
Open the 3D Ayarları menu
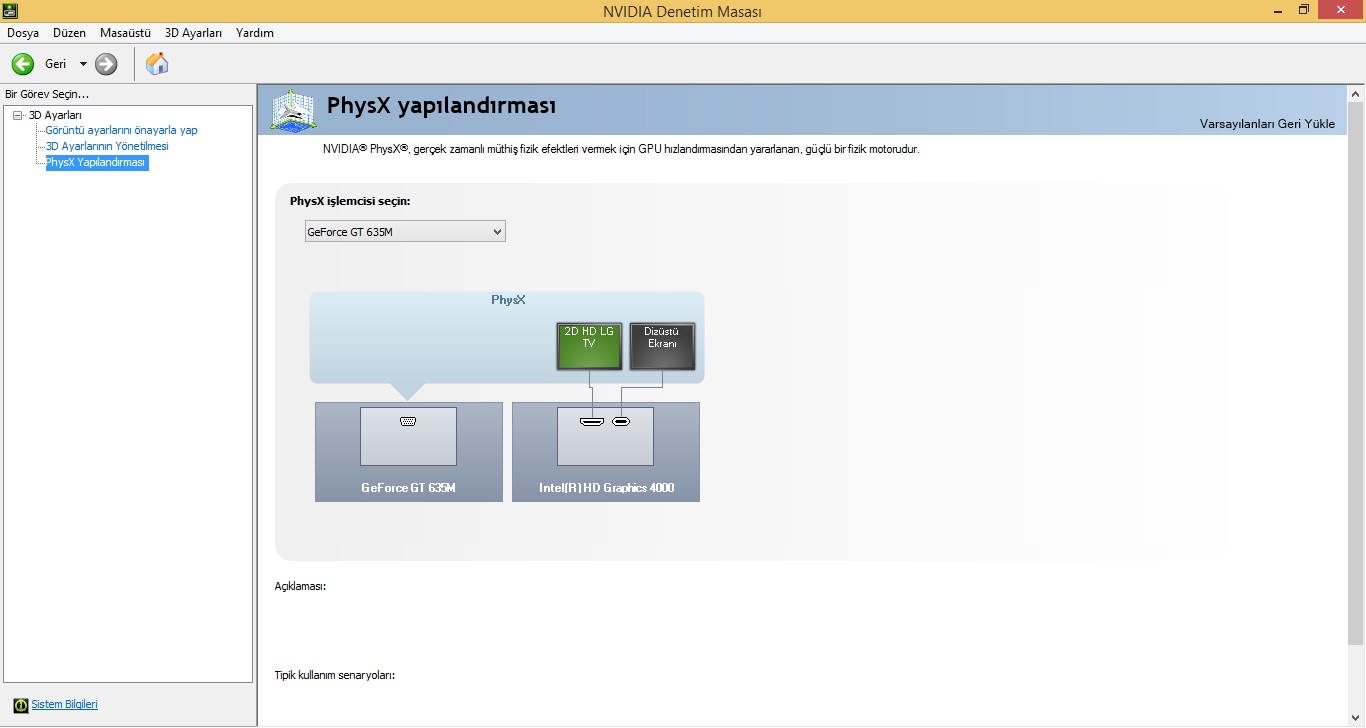193,33
